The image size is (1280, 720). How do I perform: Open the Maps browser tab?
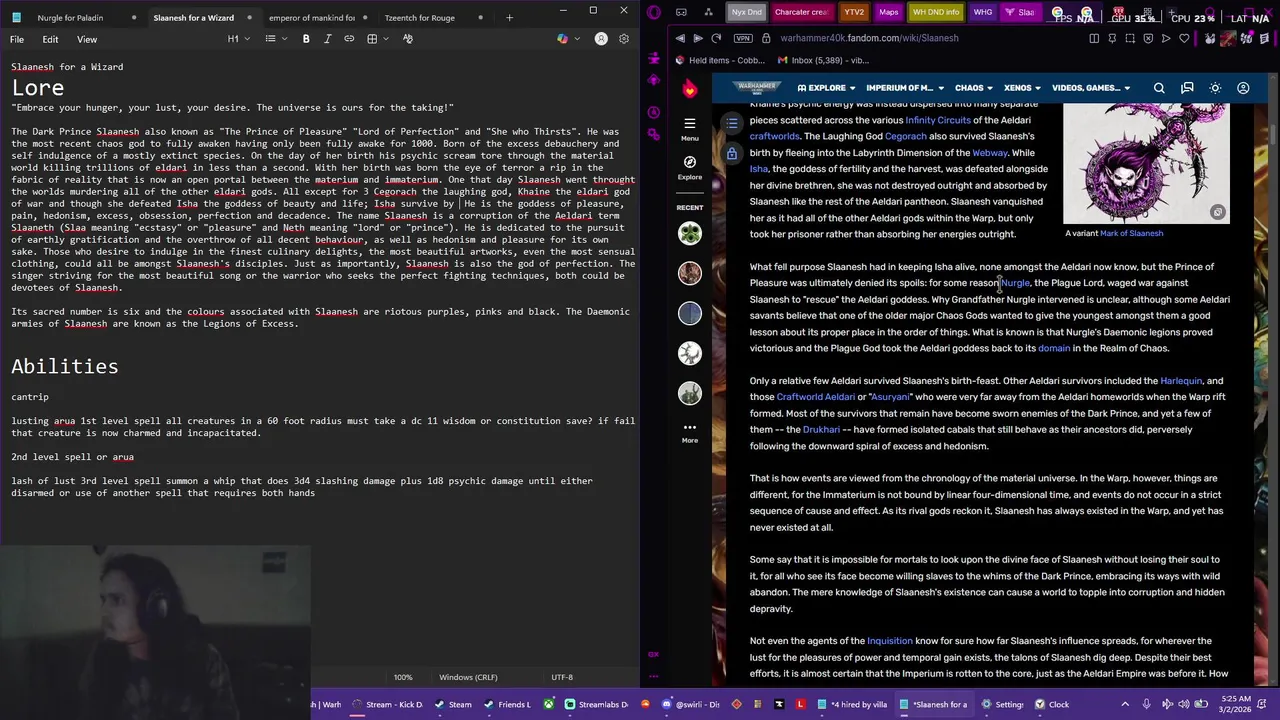tap(888, 12)
